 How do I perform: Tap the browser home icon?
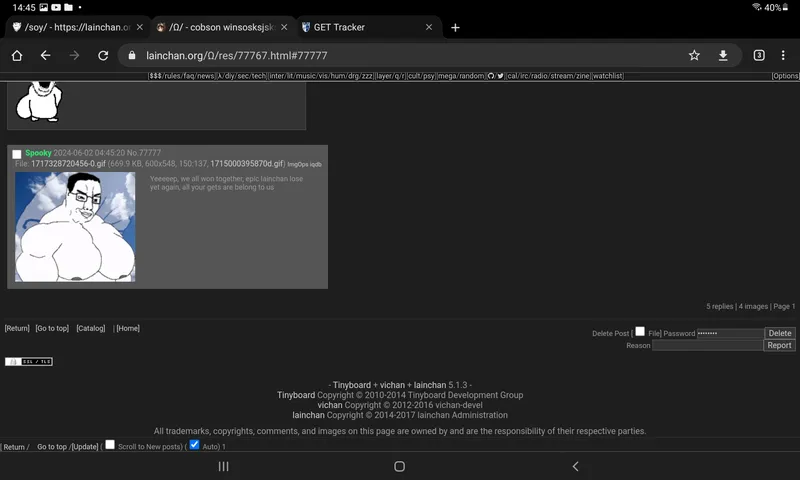pyautogui.click(x=17, y=56)
